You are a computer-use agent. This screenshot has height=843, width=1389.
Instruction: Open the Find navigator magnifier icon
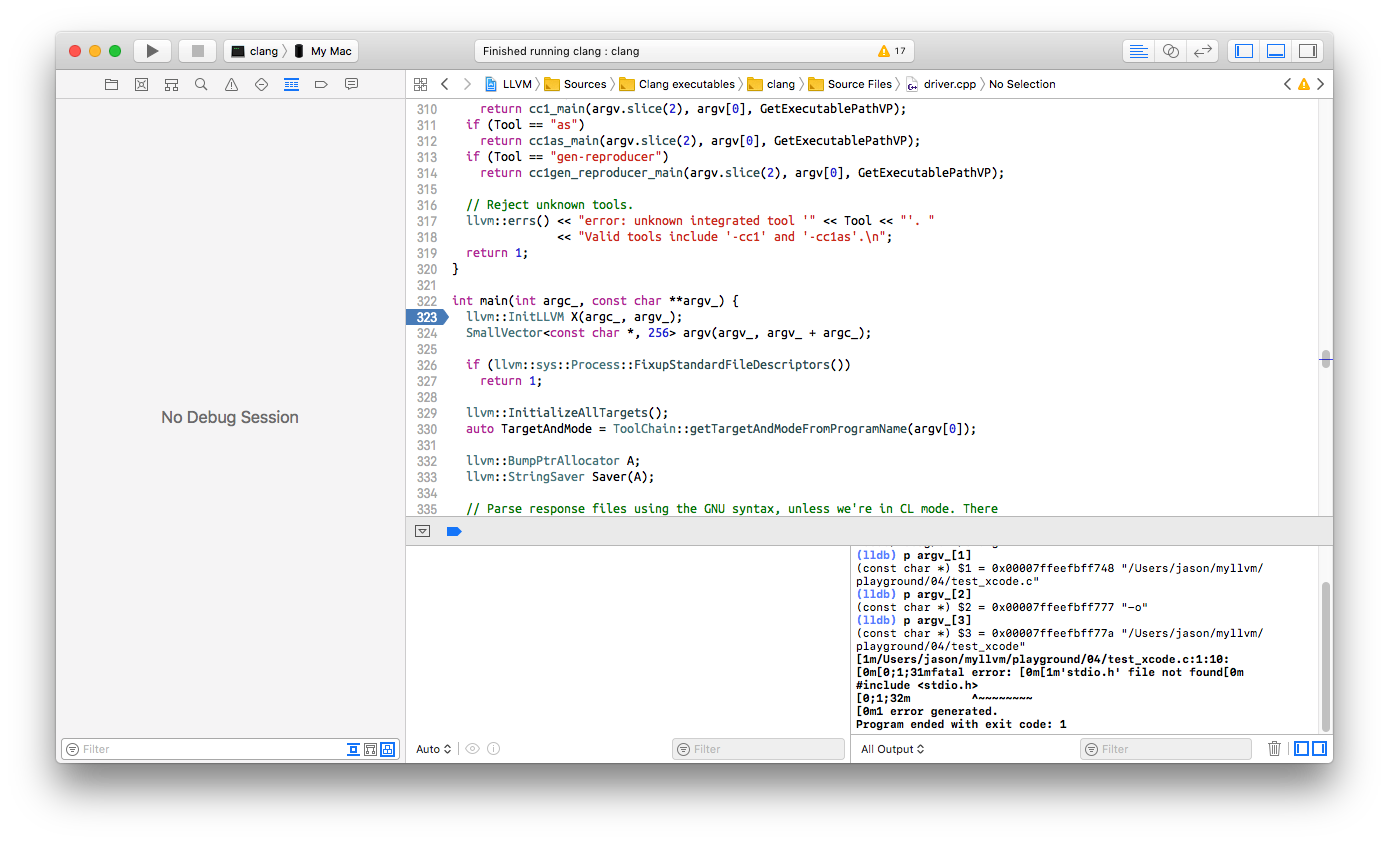(x=201, y=85)
